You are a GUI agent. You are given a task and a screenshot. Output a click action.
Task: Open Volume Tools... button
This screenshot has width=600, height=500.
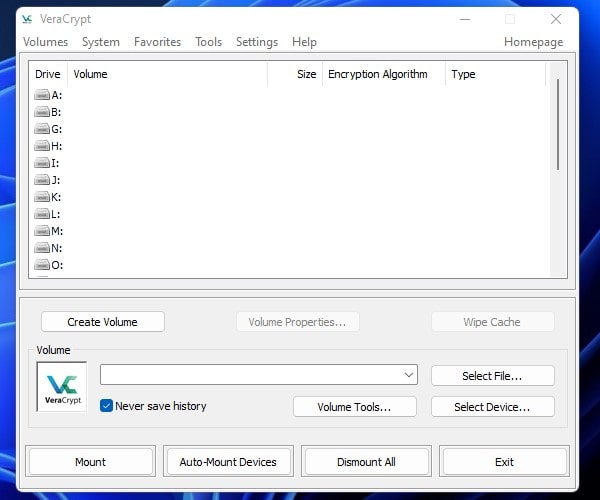pyautogui.click(x=354, y=407)
